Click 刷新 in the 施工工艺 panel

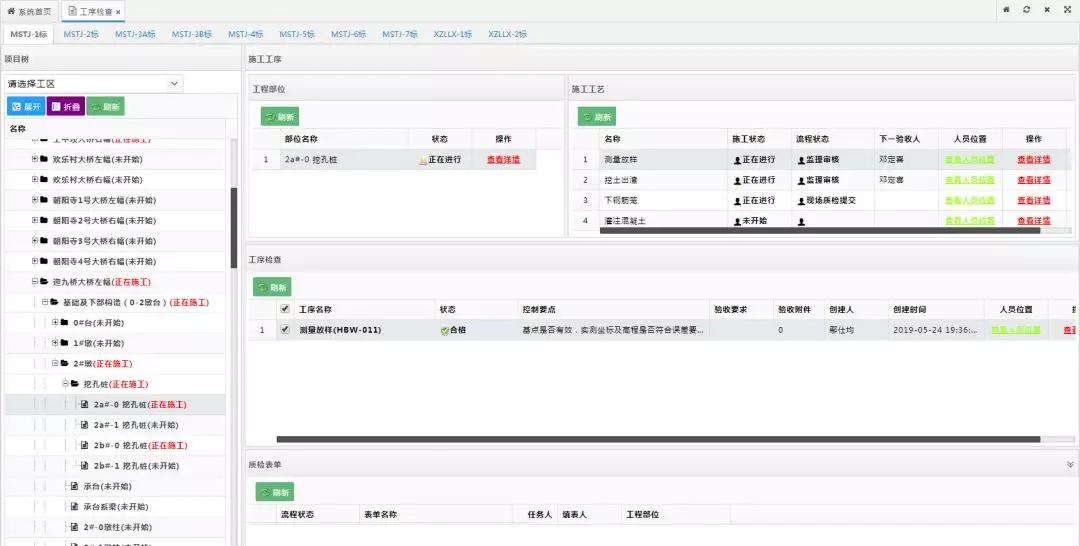[596, 117]
